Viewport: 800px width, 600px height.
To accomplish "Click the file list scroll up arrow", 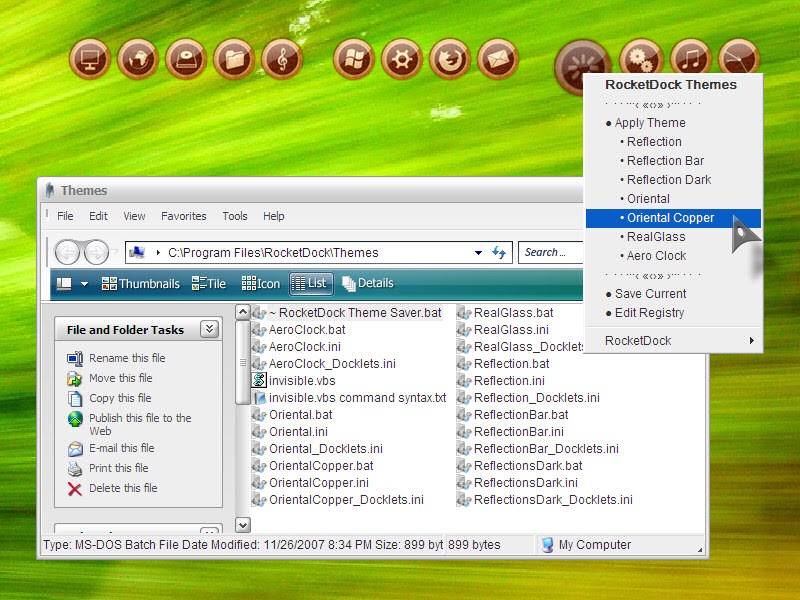I will point(243,312).
